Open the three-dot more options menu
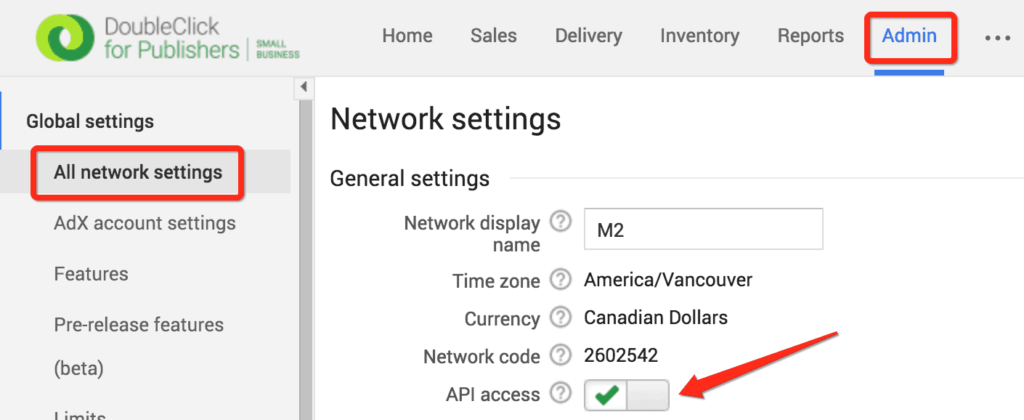The height and width of the screenshot is (420, 1024). coord(997,37)
